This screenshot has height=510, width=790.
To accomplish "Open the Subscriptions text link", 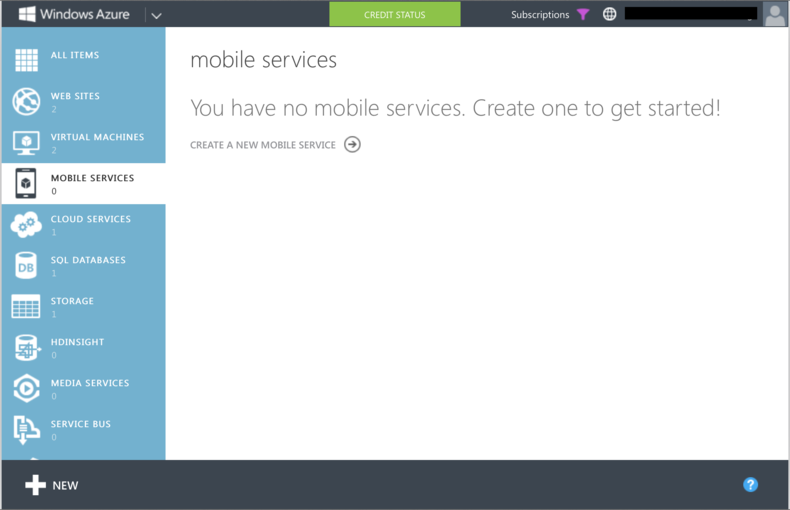I will [x=540, y=15].
